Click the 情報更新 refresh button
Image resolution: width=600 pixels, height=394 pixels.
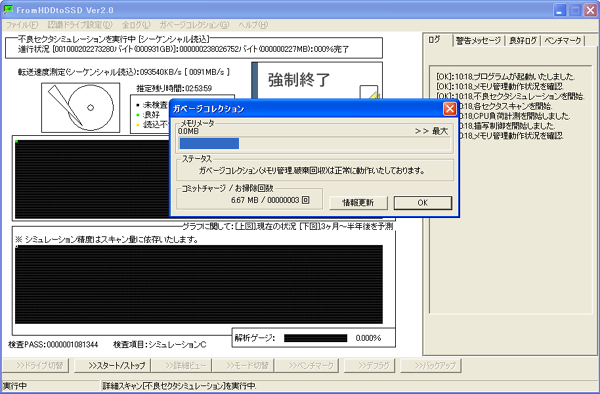[358, 203]
